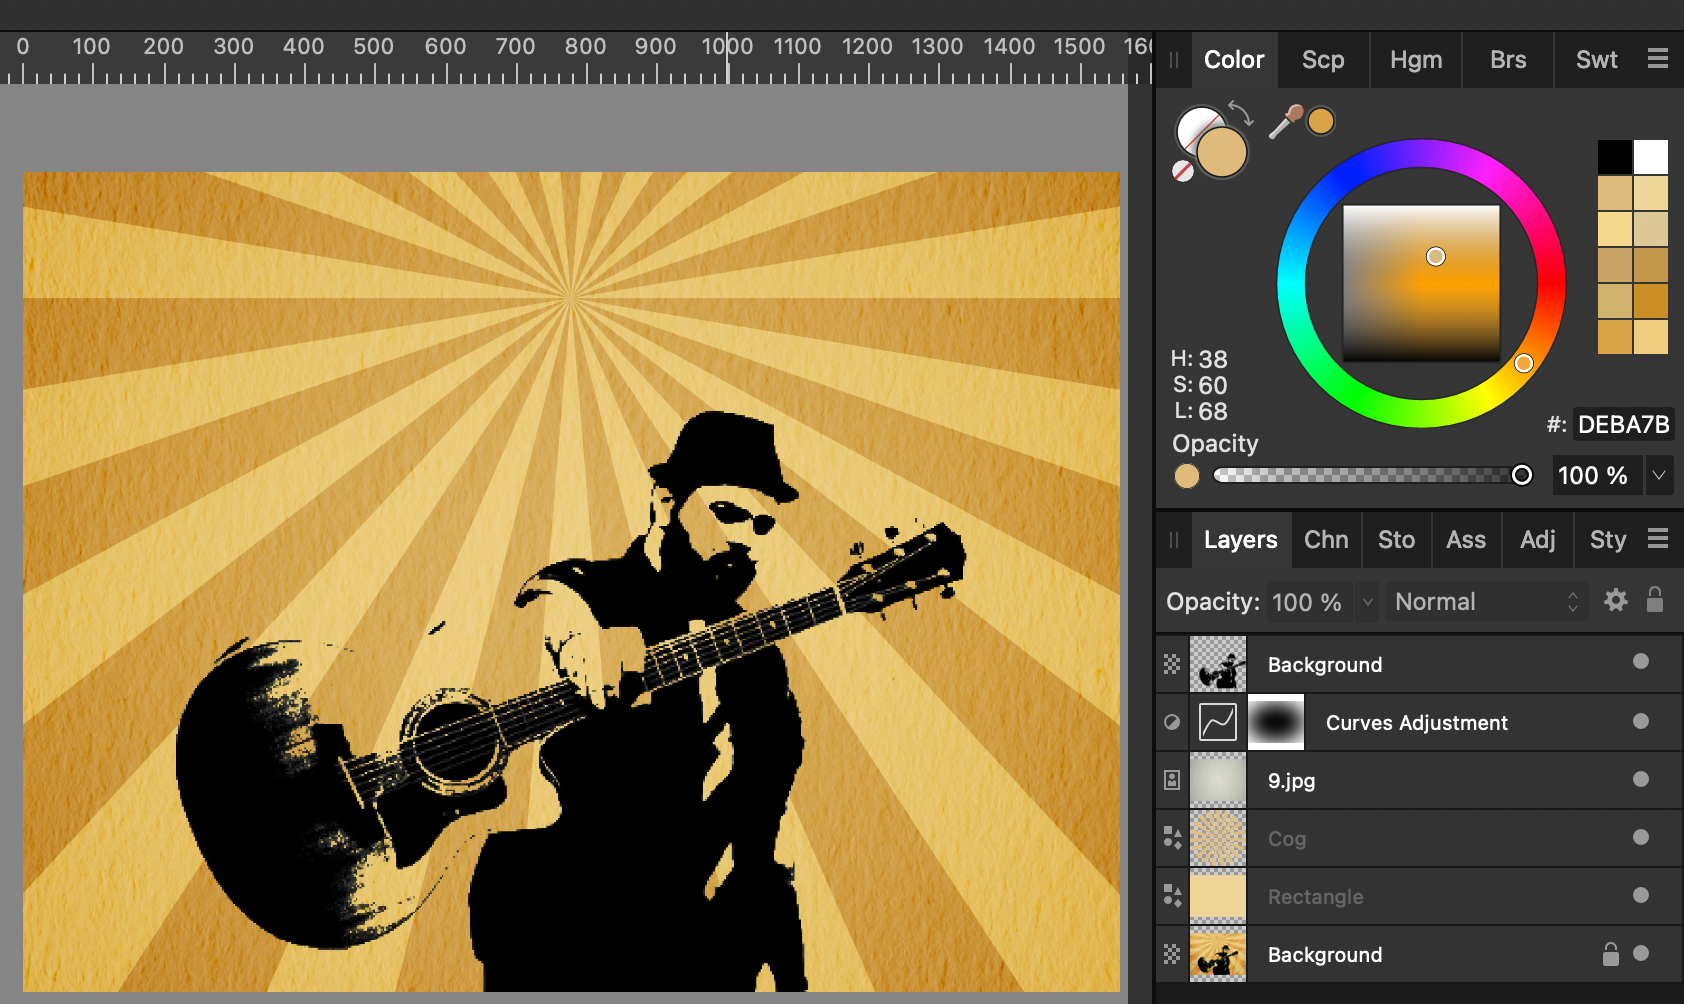The width and height of the screenshot is (1684, 1004).
Task: Hide the top Background layer
Action: point(1641,661)
